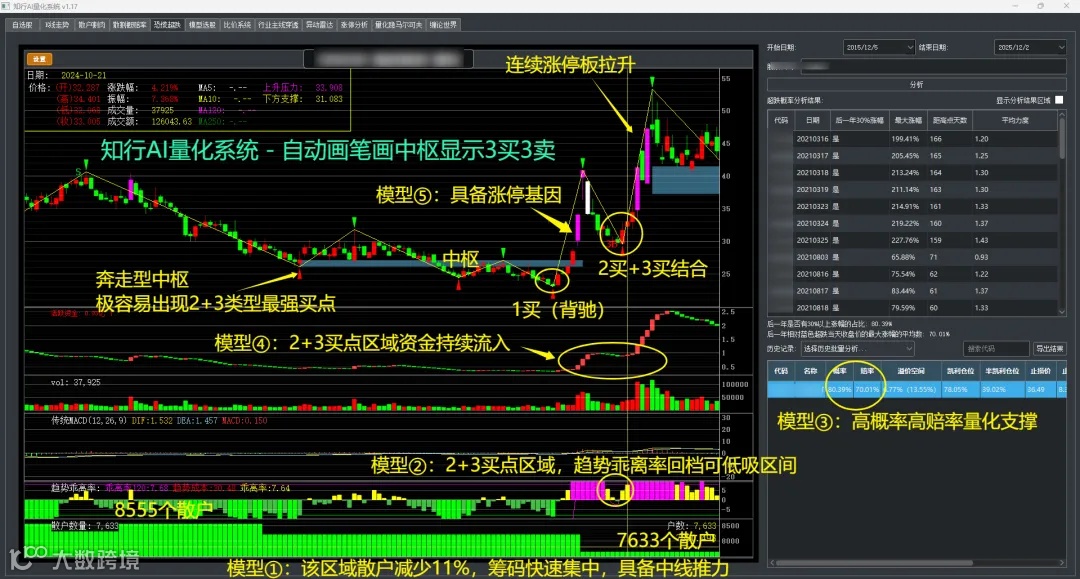Open the 自选股 tab
The height and width of the screenshot is (579, 1080).
22,25
